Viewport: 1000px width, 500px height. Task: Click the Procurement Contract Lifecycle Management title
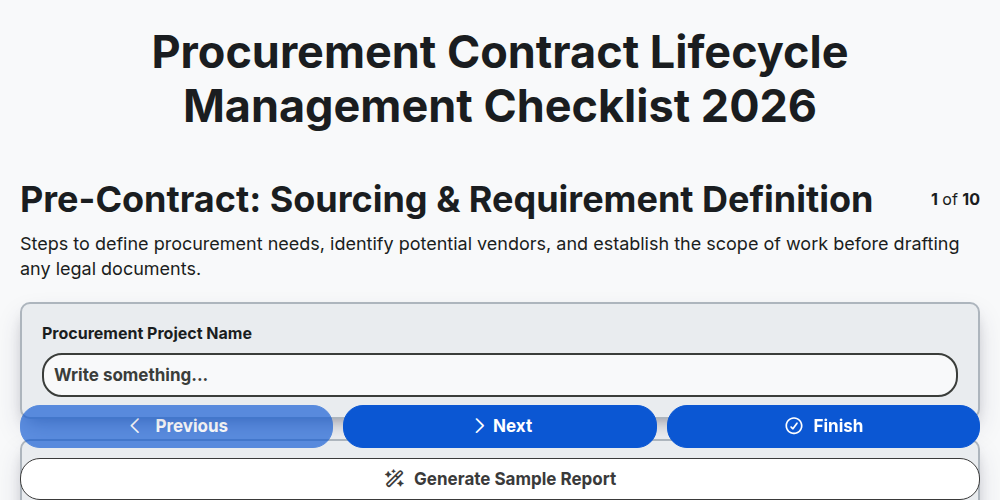(499, 78)
